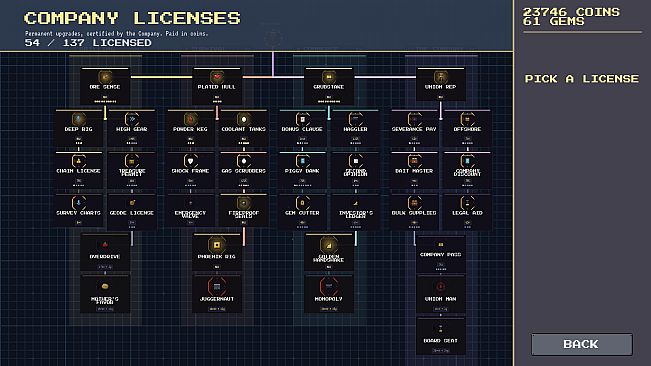Click the Monopoly name label
The width and height of the screenshot is (651, 366).
pos(329,299)
